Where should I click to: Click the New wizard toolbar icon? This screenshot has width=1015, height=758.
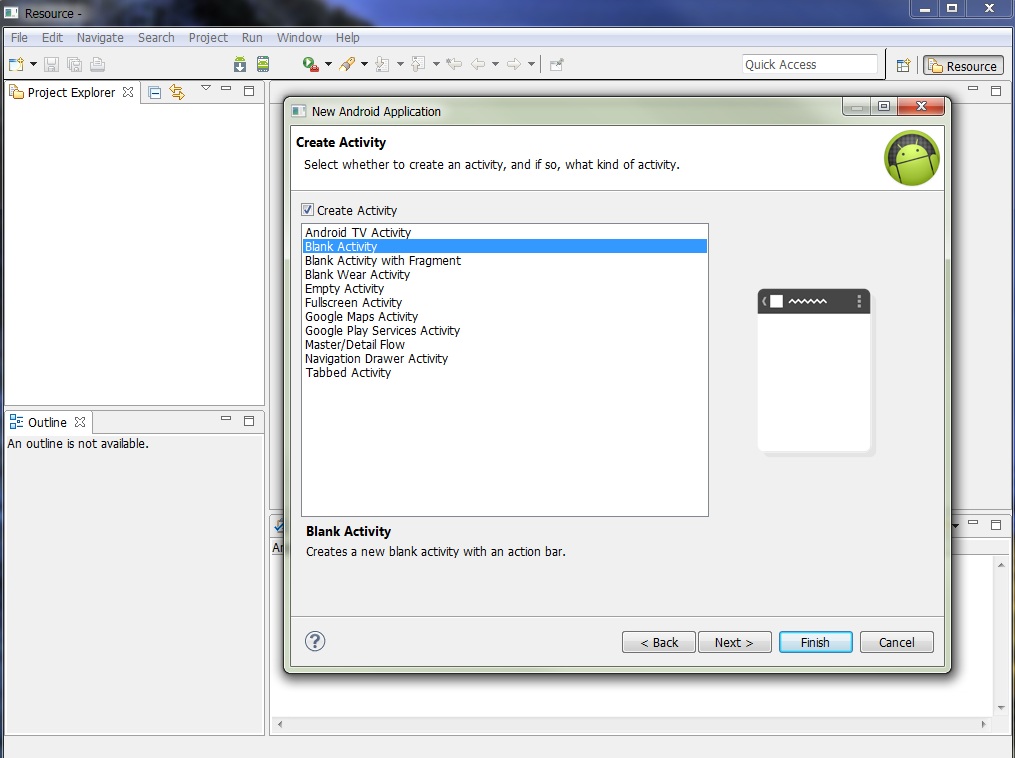click(16, 65)
